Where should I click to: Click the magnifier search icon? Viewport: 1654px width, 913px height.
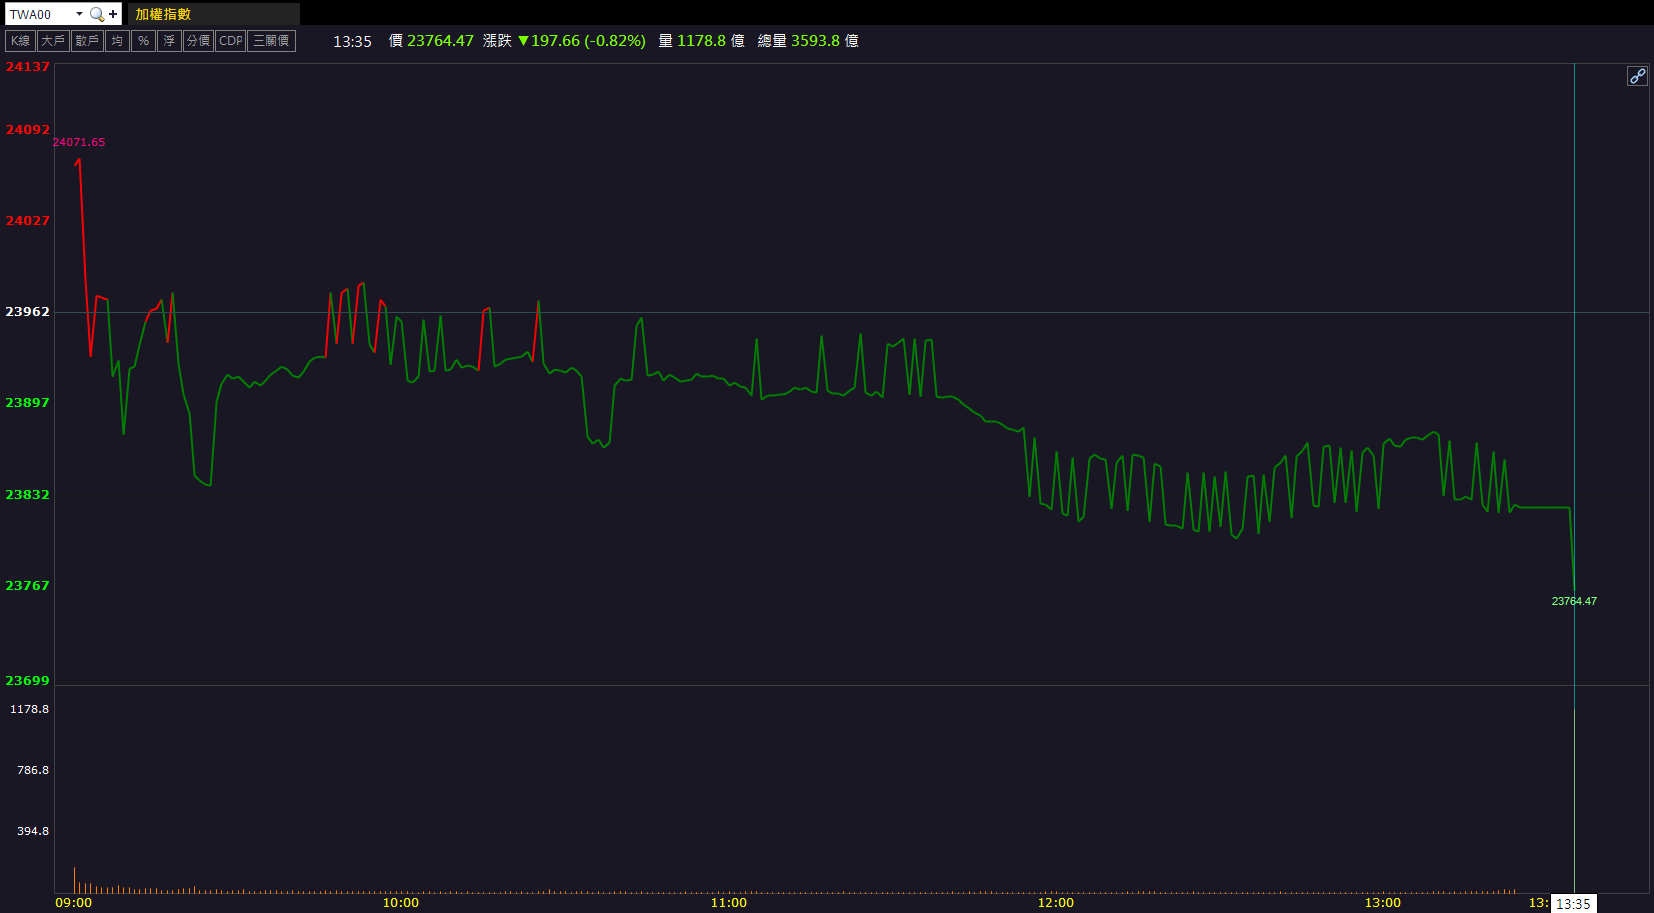[x=96, y=14]
